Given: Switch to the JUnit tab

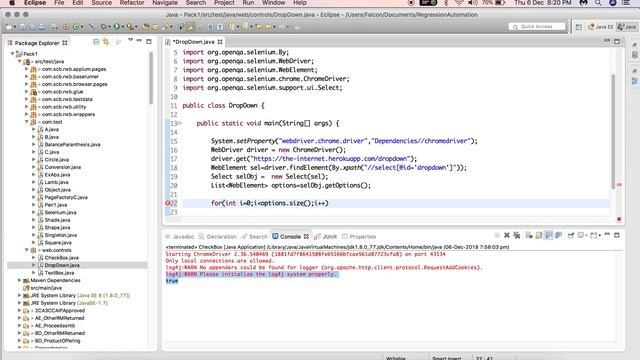Looking at the screenshot, I should pyautogui.click(x=326, y=236).
